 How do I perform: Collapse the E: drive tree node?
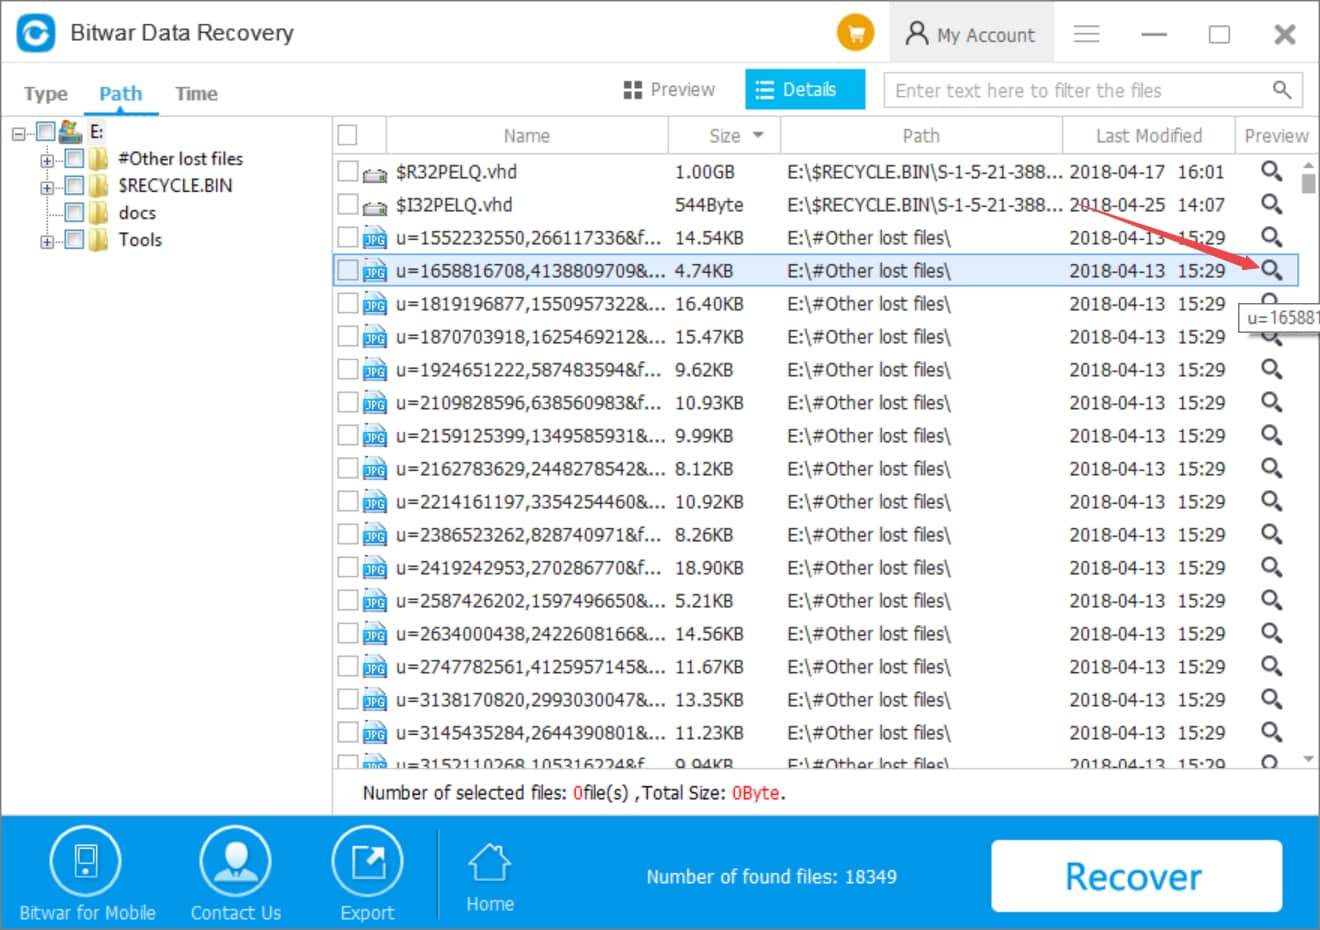click(x=18, y=133)
